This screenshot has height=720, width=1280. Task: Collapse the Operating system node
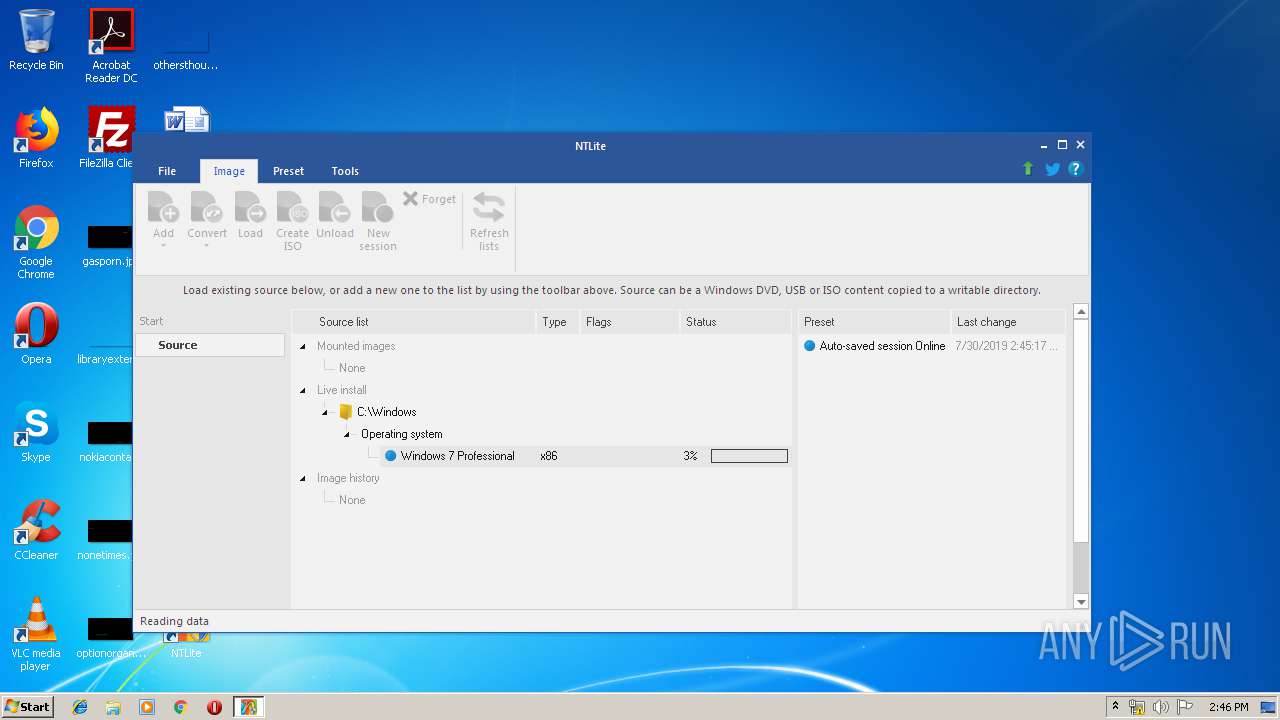tap(347, 434)
